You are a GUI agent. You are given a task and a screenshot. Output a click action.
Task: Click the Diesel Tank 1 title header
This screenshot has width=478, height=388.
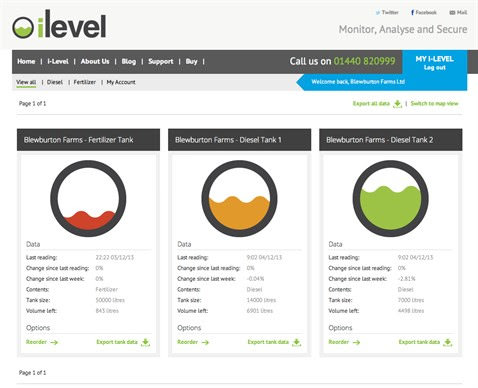[239, 140]
